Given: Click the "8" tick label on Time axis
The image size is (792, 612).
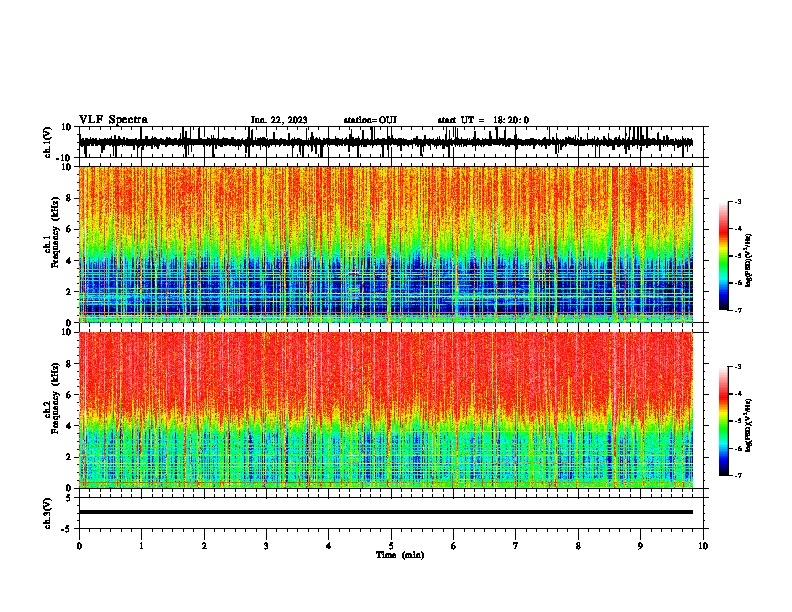Looking at the screenshot, I should pyautogui.click(x=578, y=546).
